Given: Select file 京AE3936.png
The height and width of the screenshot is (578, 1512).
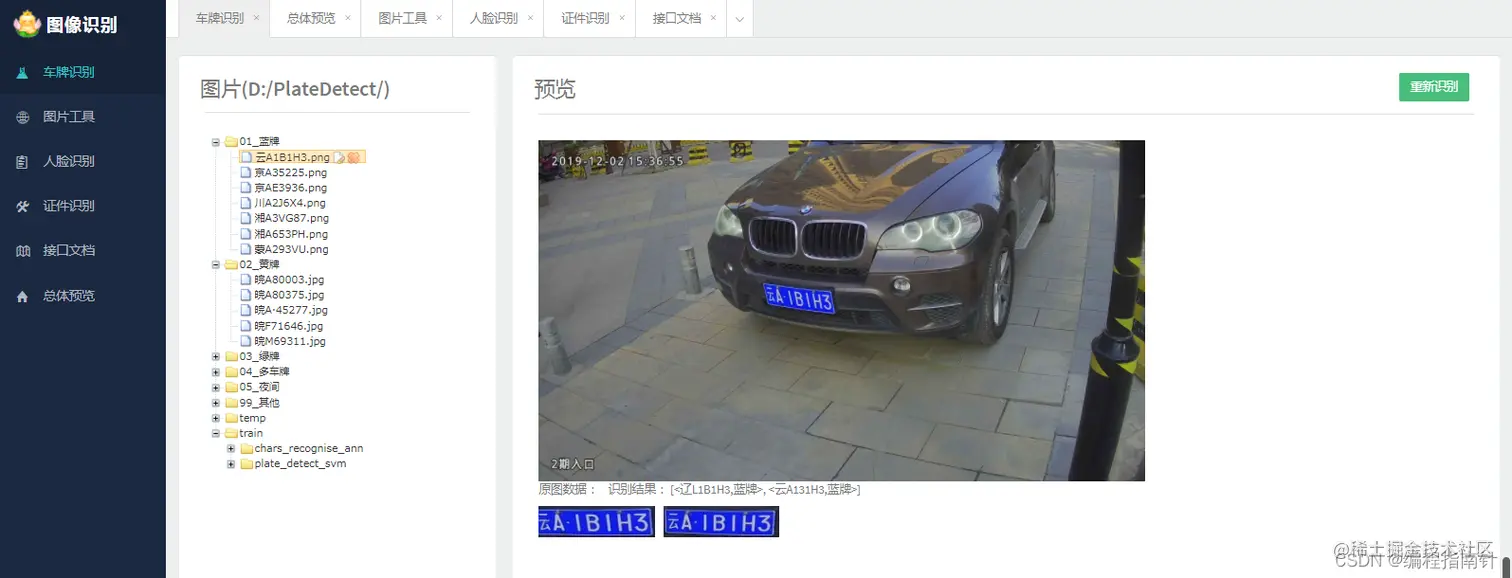Looking at the screenshot, I should click(290, 187).
